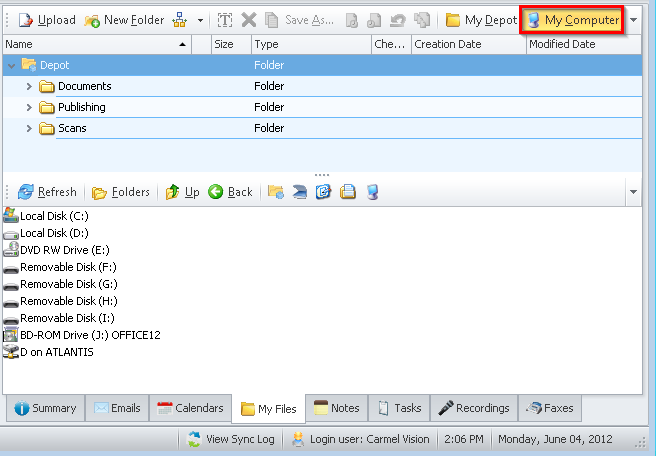Open the Recordings tab

pos(475,408)
